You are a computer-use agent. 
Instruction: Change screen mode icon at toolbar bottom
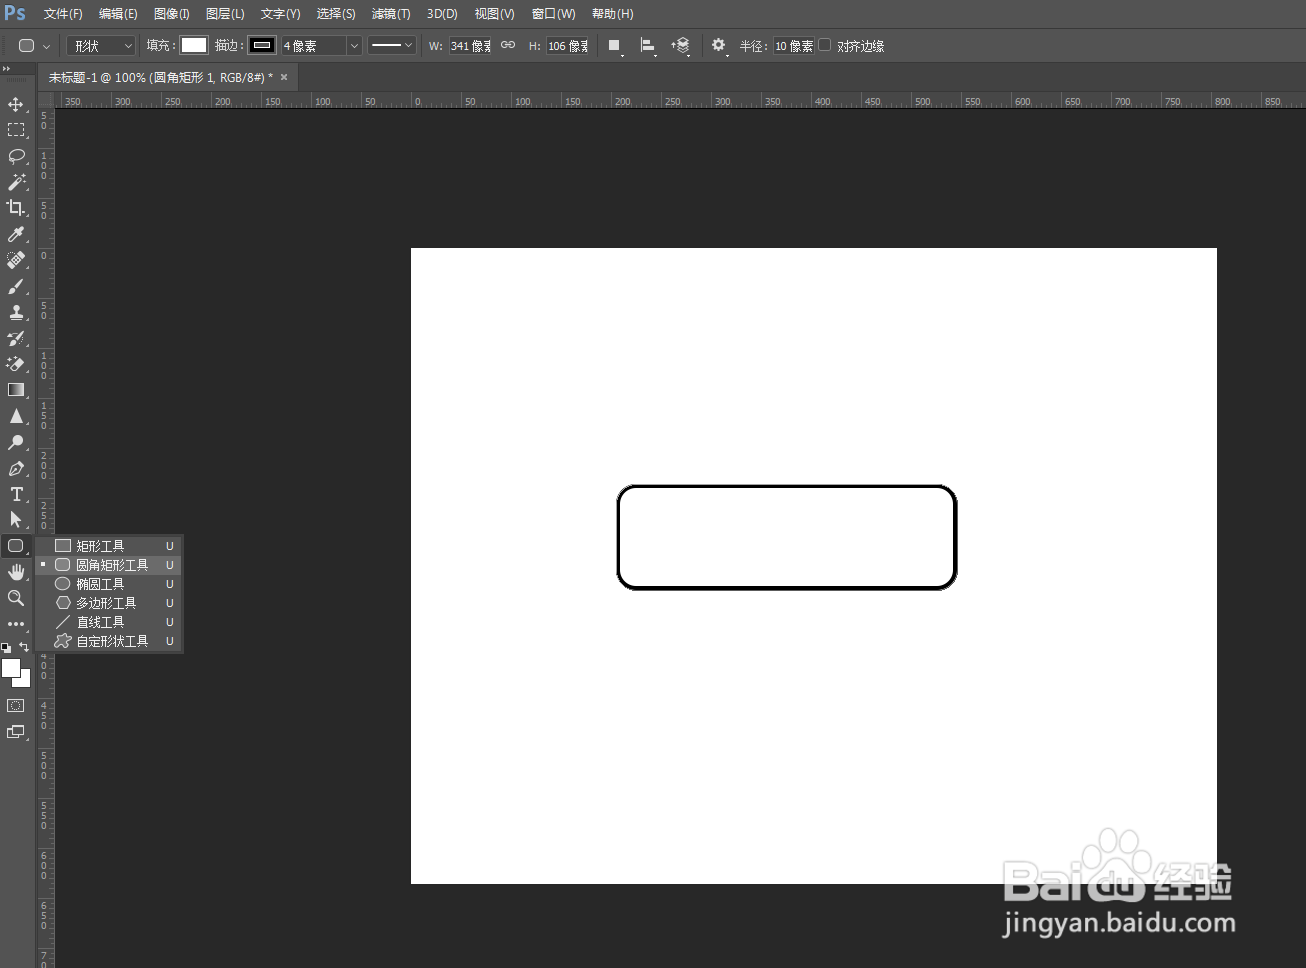click(16, 732)
